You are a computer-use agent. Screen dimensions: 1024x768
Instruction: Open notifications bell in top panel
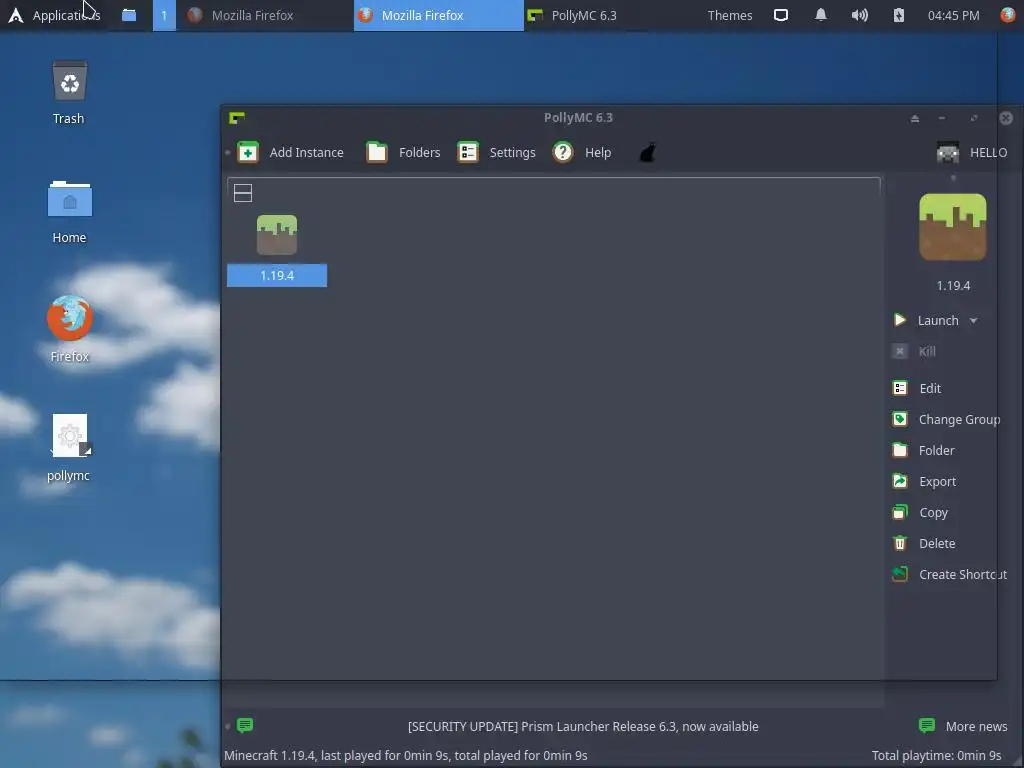(x=820, y=15)
